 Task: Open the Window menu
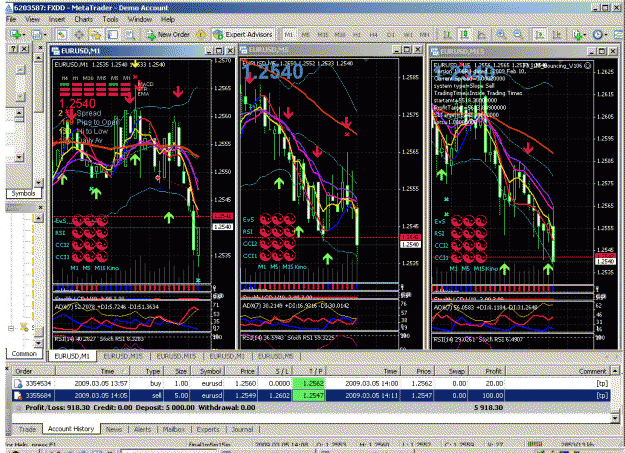[x=140, y=19]
